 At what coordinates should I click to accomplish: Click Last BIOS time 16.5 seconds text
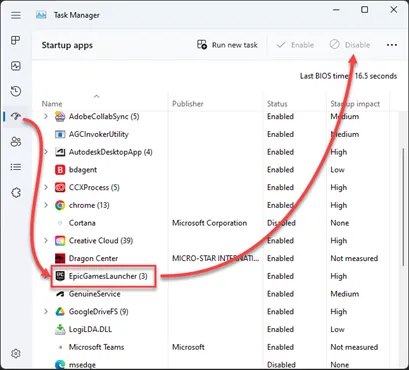pos(348,76)
